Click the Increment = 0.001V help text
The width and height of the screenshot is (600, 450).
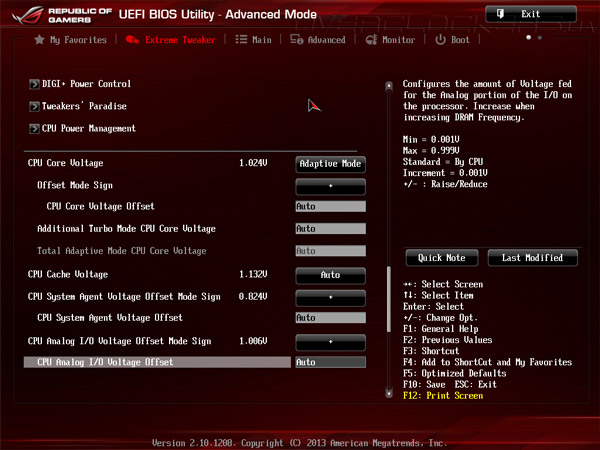point(445,173)
